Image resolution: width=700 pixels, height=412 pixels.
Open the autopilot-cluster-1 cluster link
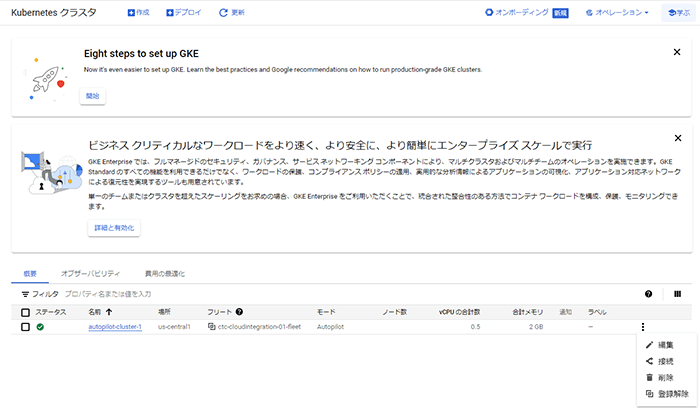tap(115, 327)
